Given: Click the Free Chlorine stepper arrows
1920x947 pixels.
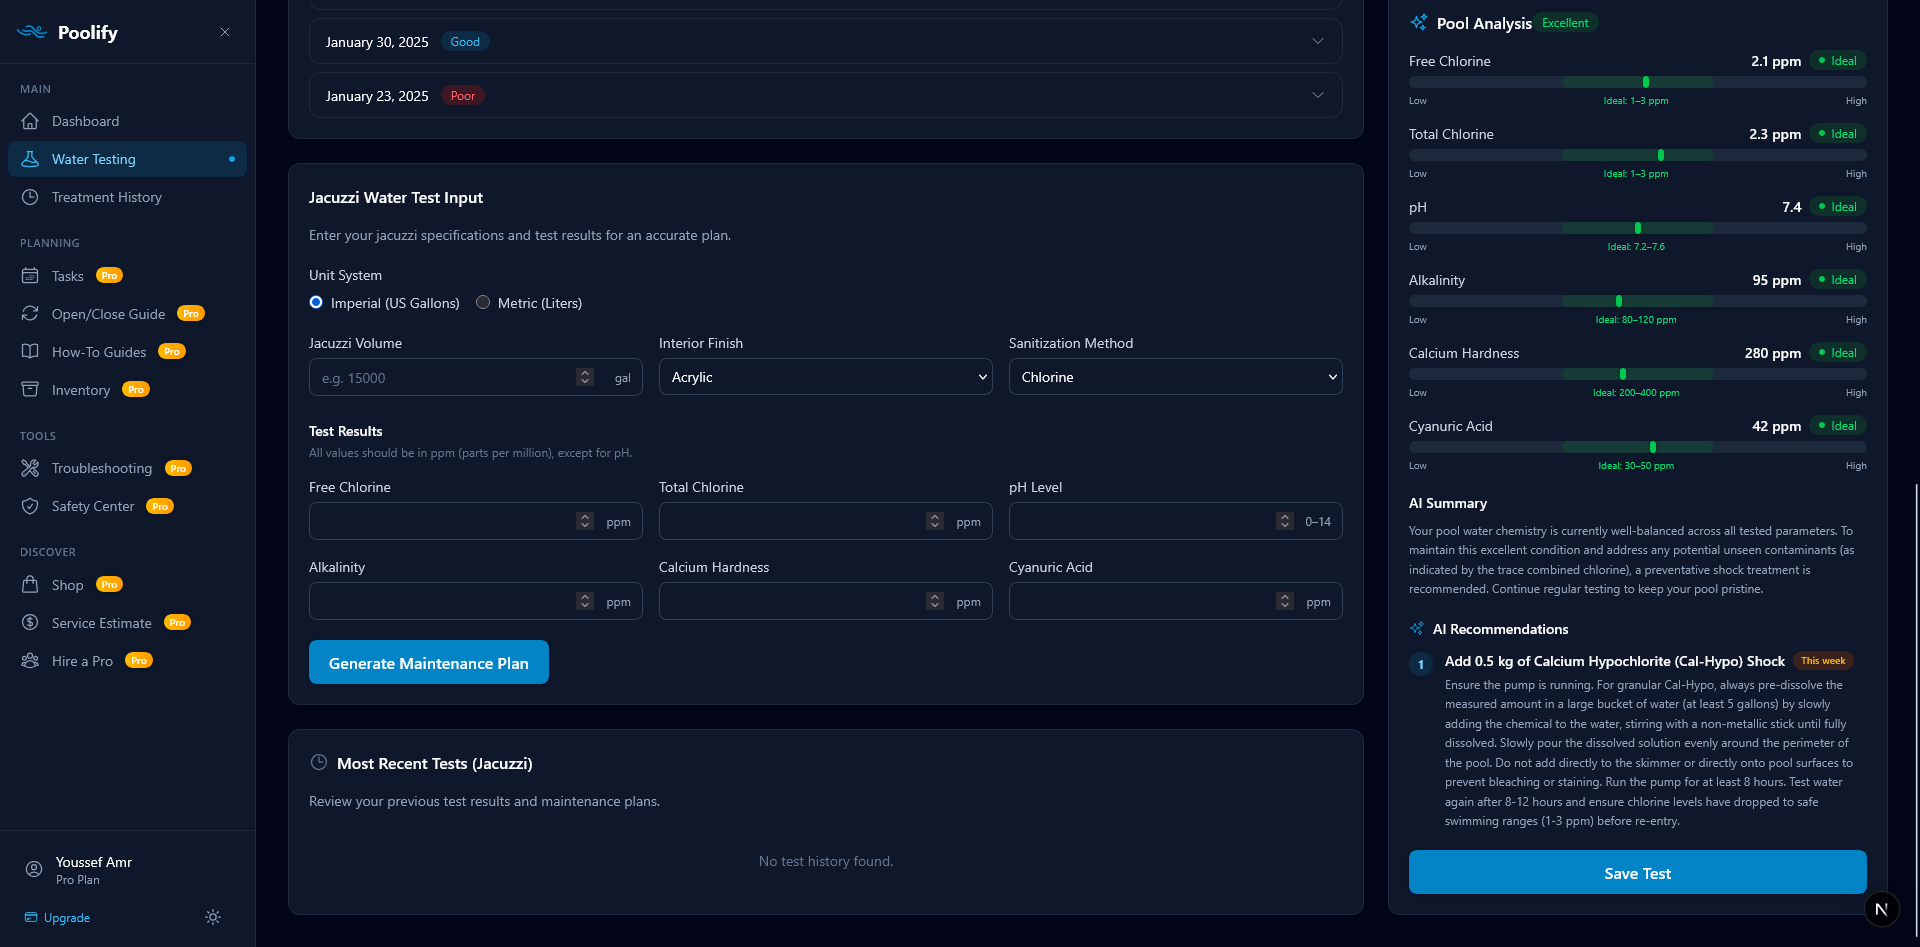Looking at the screenshot, I should pyautogui.click(x=585, y=521).
